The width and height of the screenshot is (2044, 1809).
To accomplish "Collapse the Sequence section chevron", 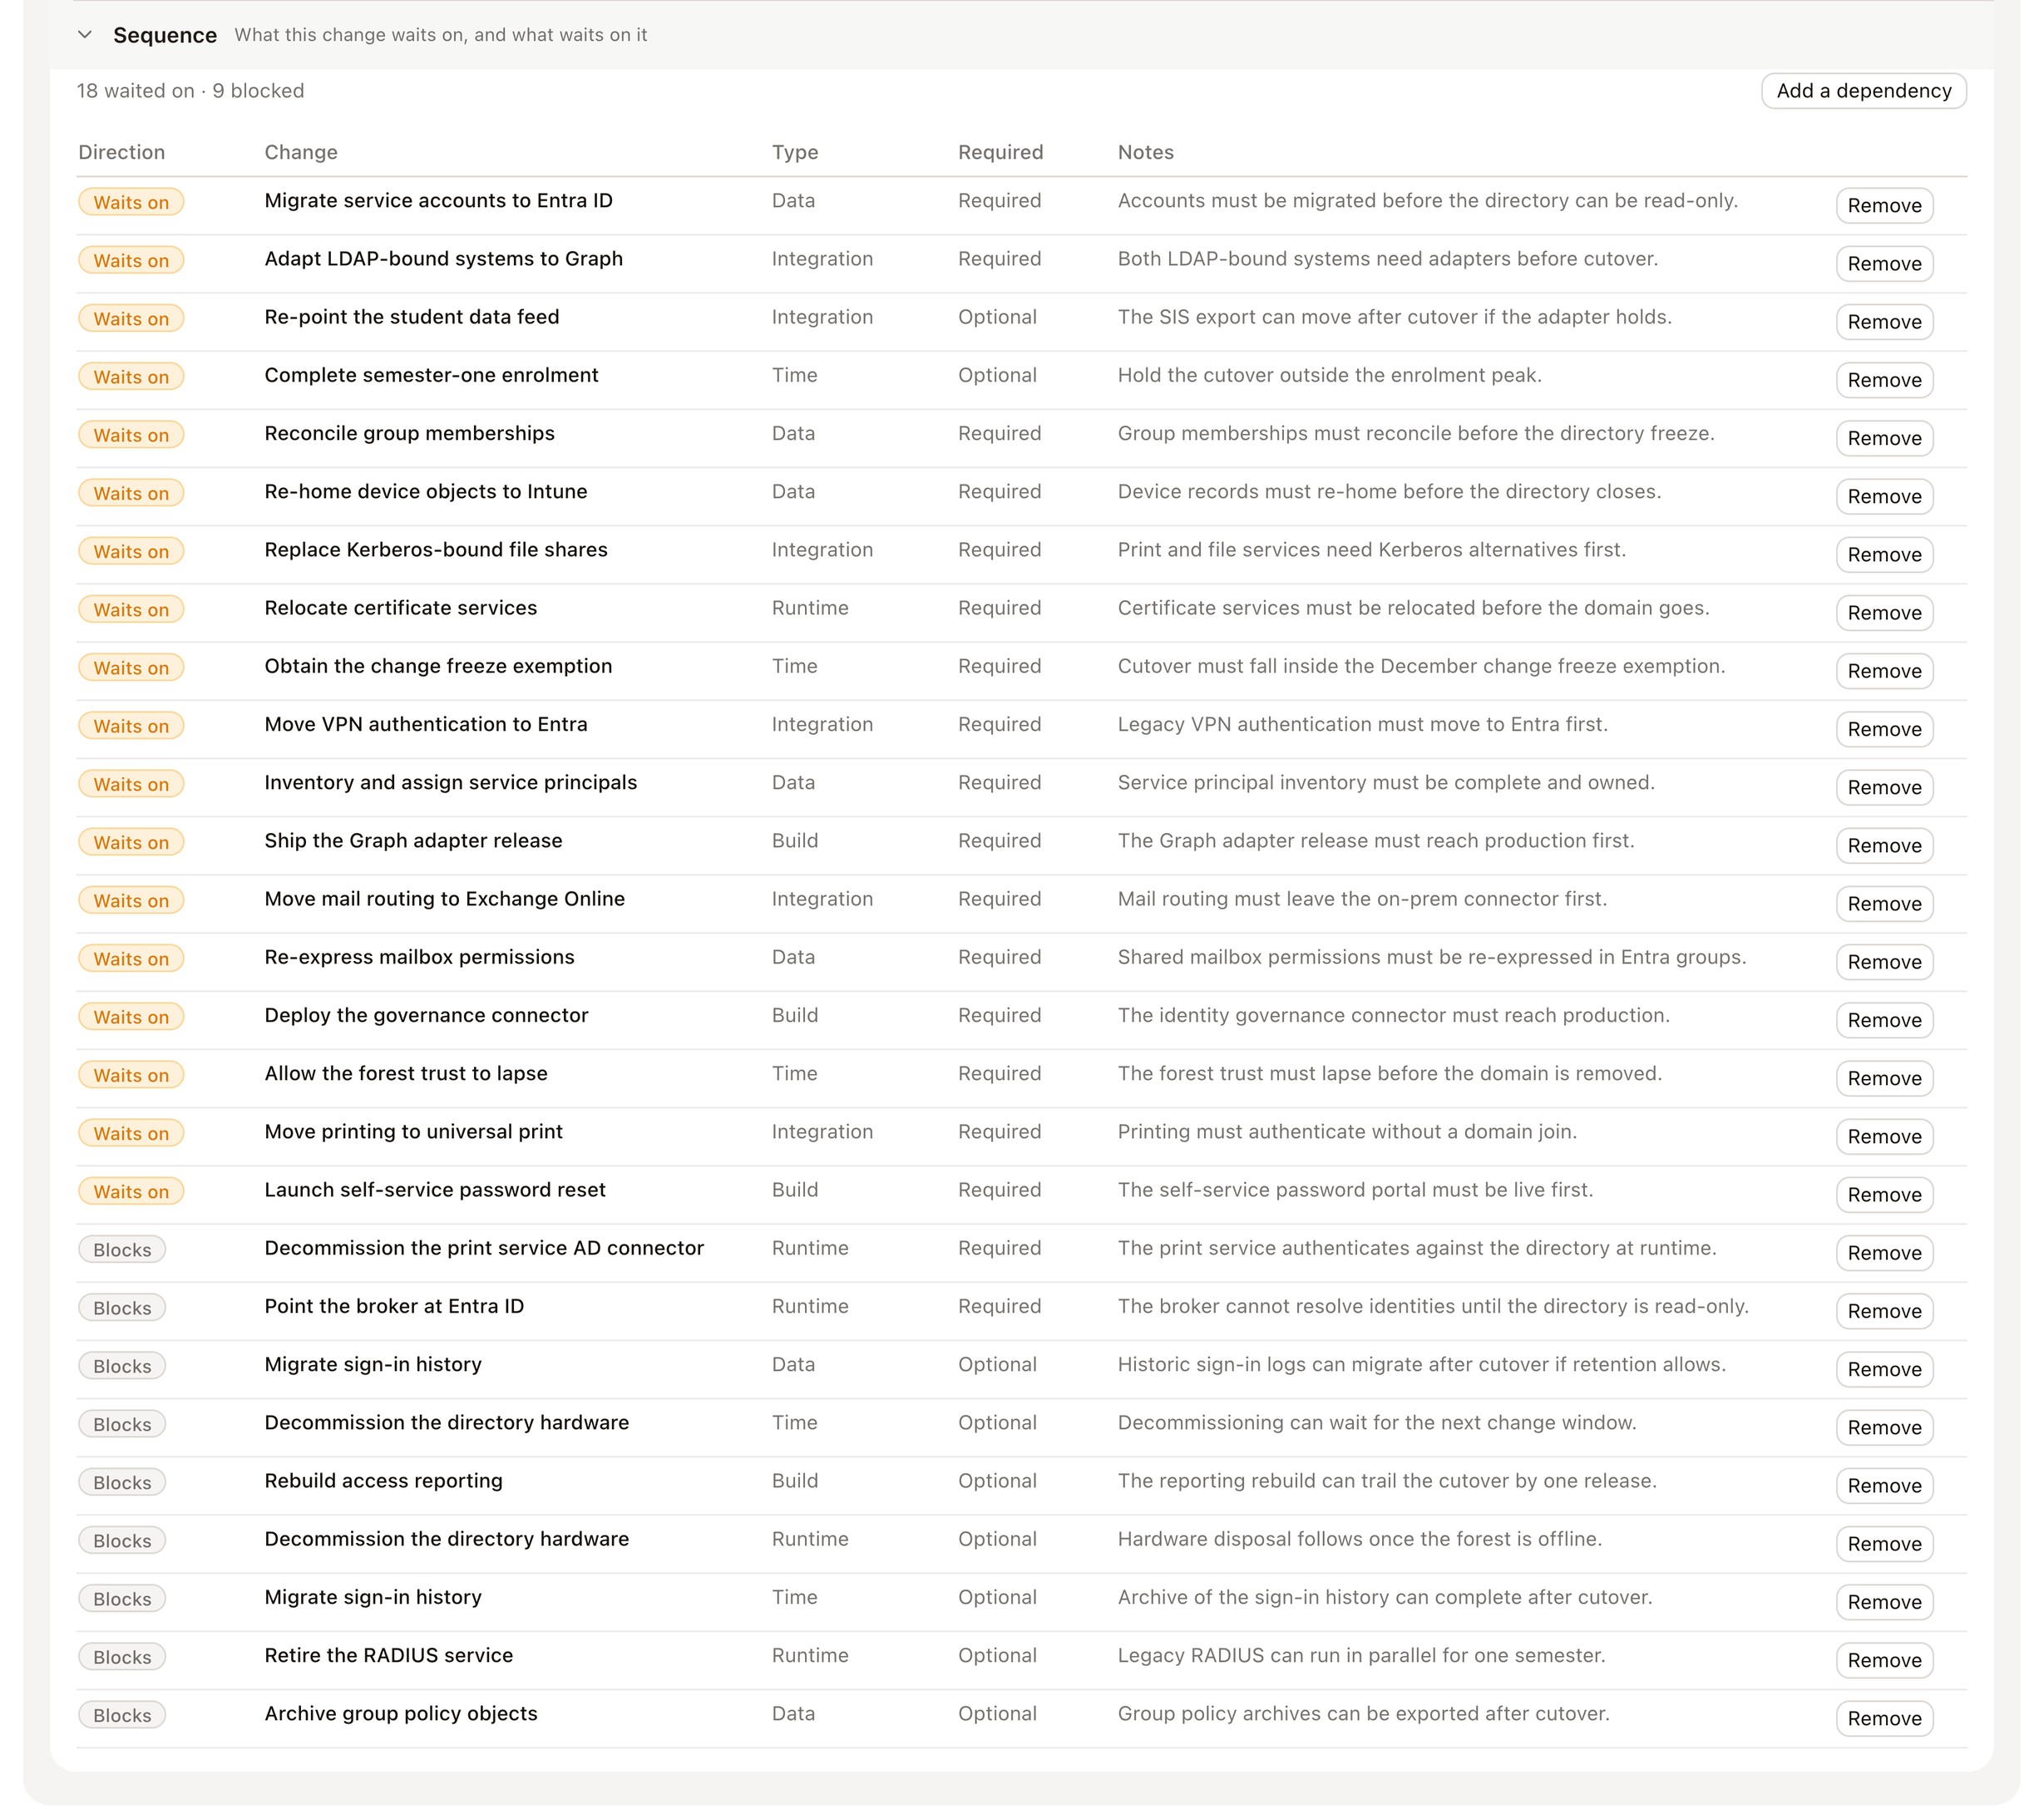I will click(85, 35).
